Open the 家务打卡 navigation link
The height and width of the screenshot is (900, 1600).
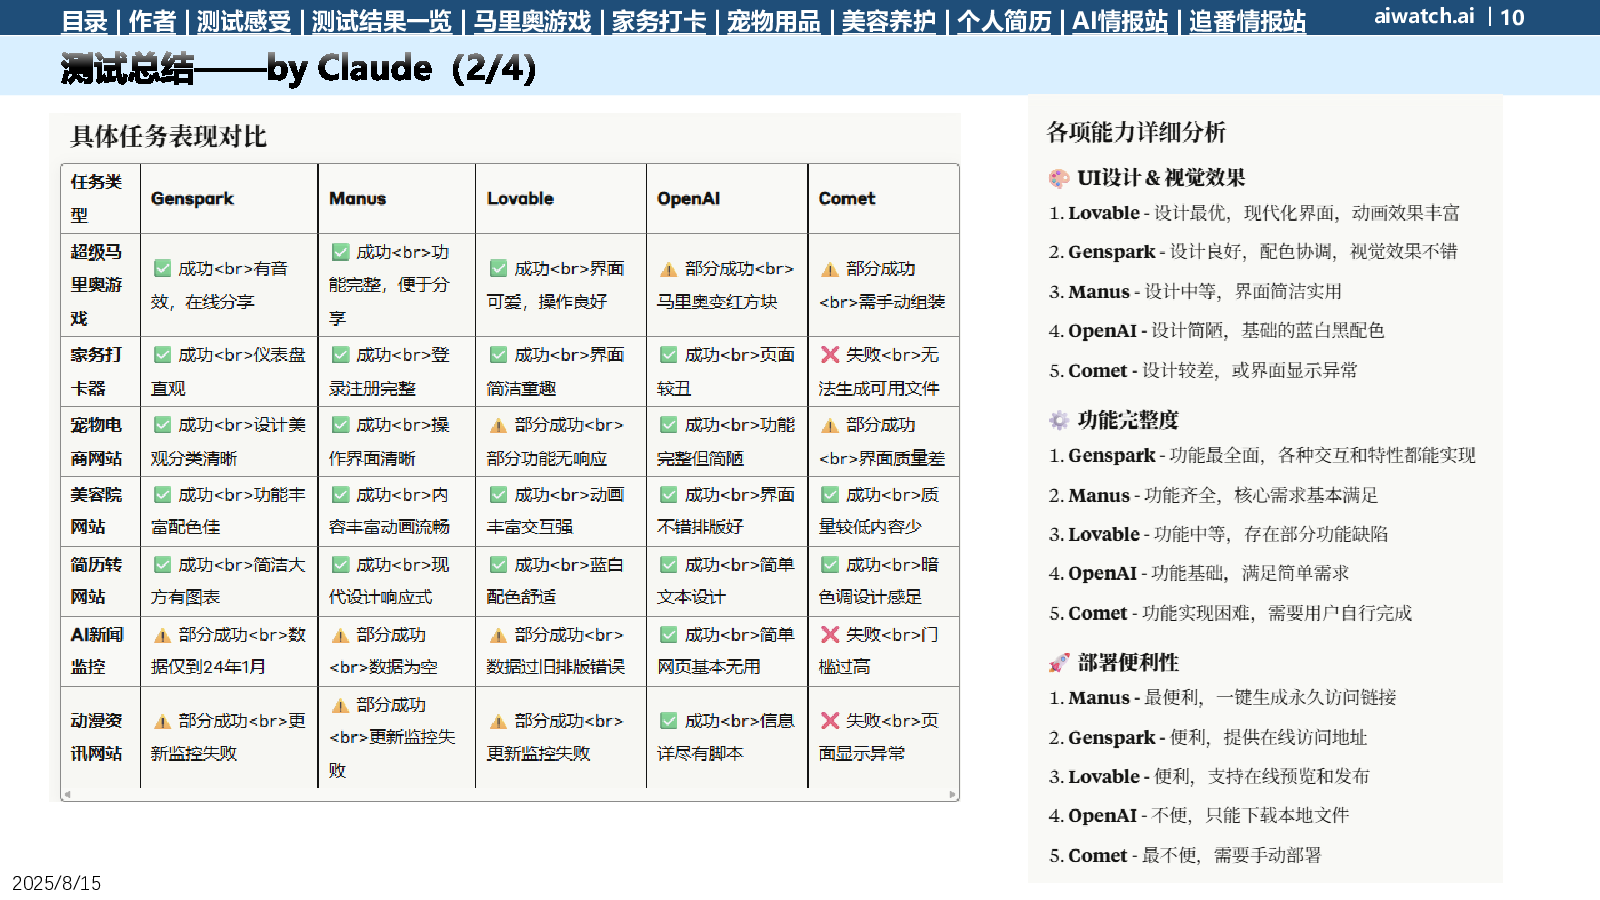click(659, 21)
